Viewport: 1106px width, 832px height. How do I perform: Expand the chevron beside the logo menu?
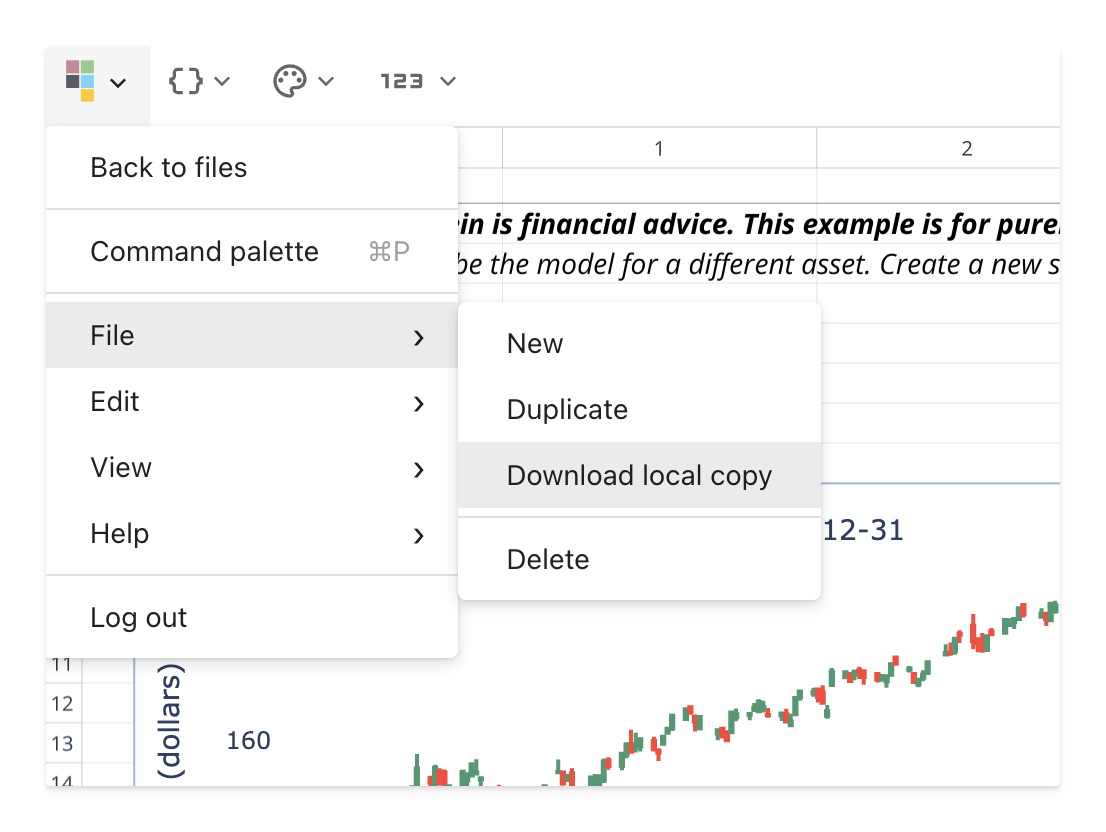pos(118,83)
